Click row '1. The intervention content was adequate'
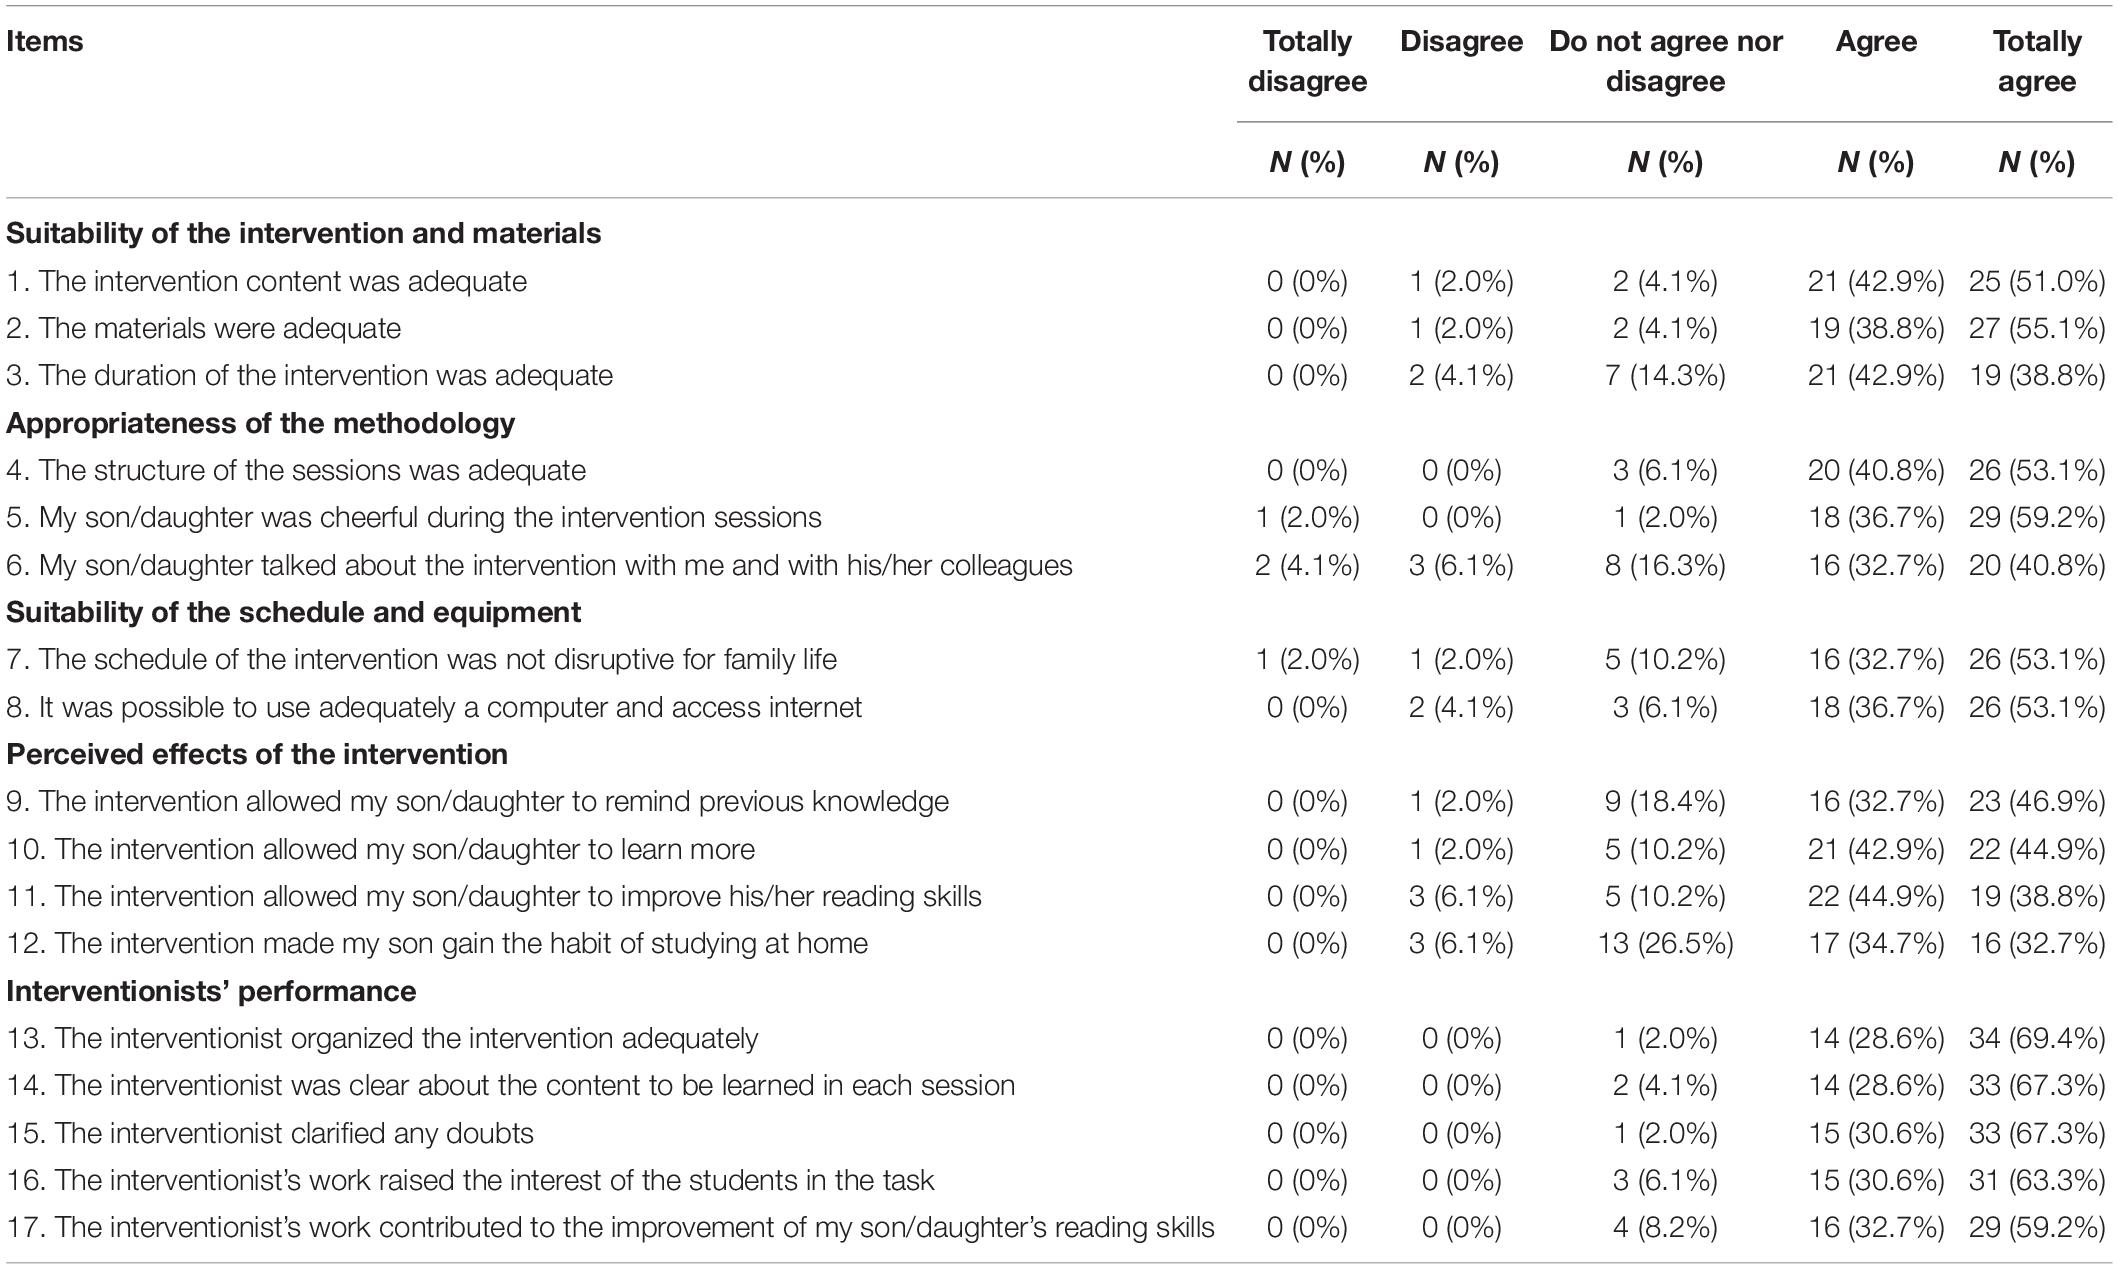The image size is (2118, 1269). point(1059,282)
